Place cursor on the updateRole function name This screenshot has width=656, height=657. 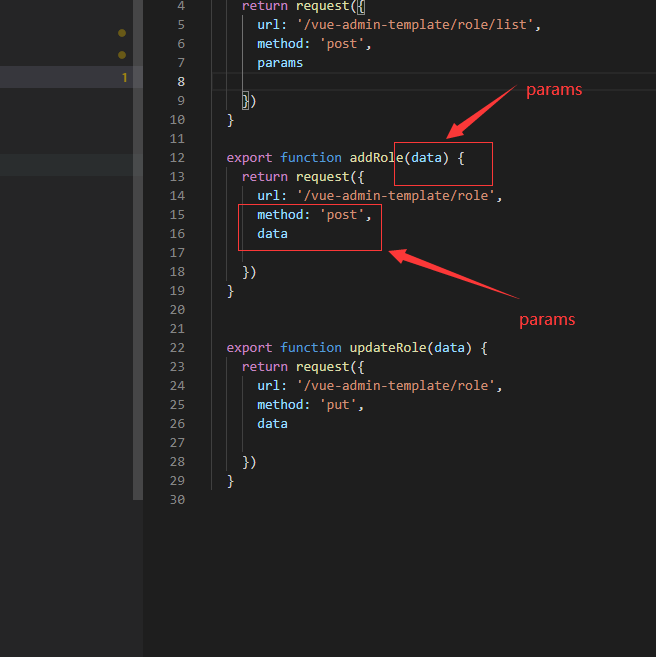388,348
